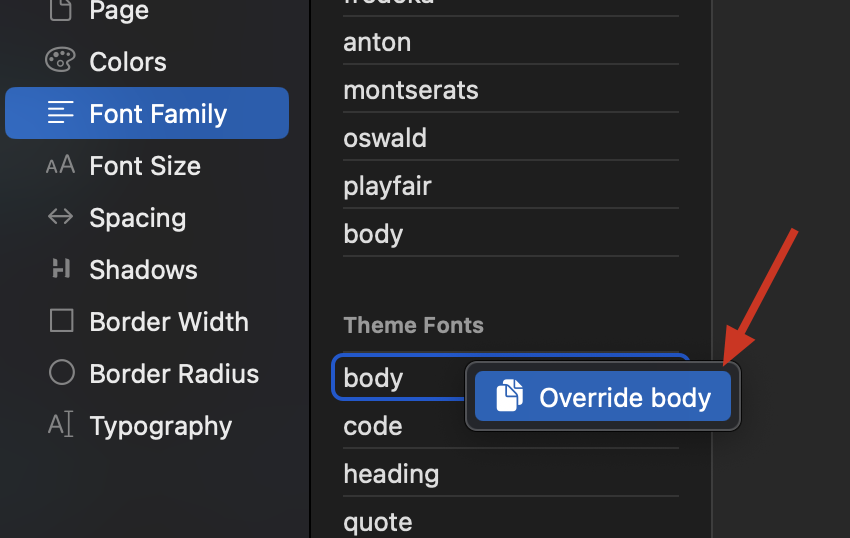This screenshot has height=538, width=850.
Task: Open Spacing settings in sidebar
Action: pos(137,218)
